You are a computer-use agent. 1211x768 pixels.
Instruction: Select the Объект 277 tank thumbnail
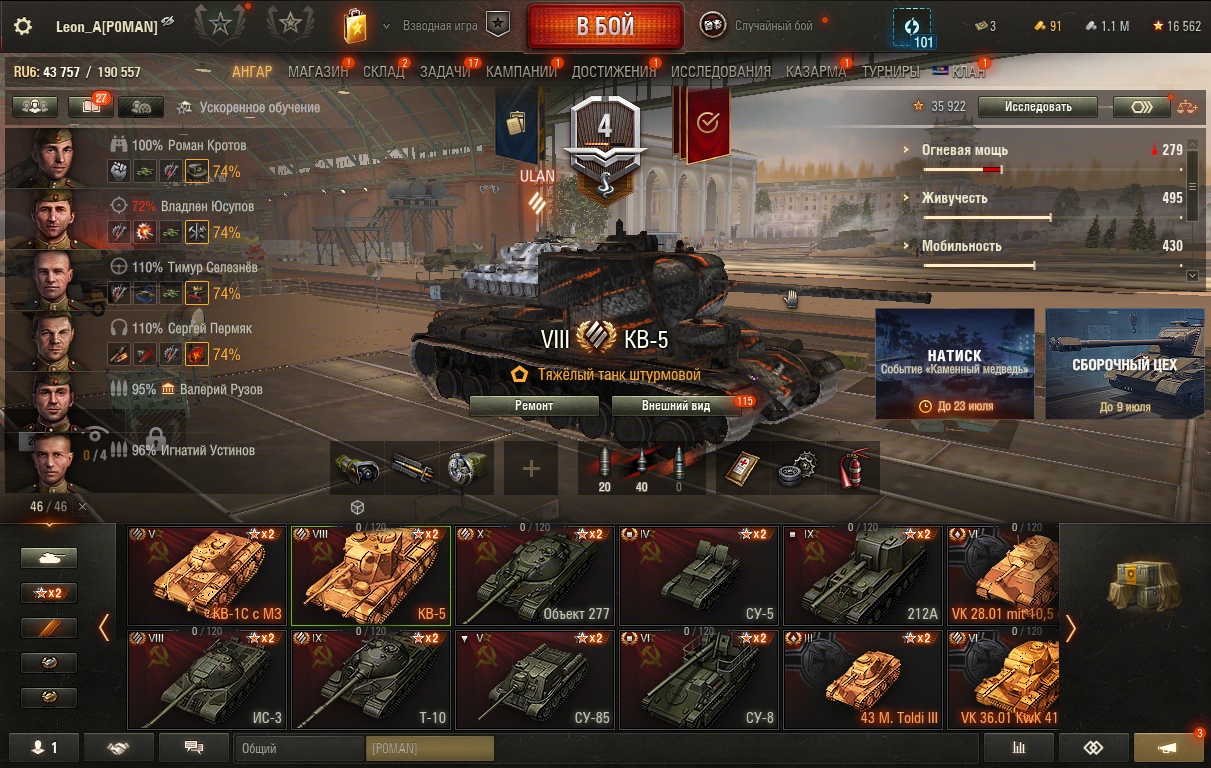tap(535, 576)
